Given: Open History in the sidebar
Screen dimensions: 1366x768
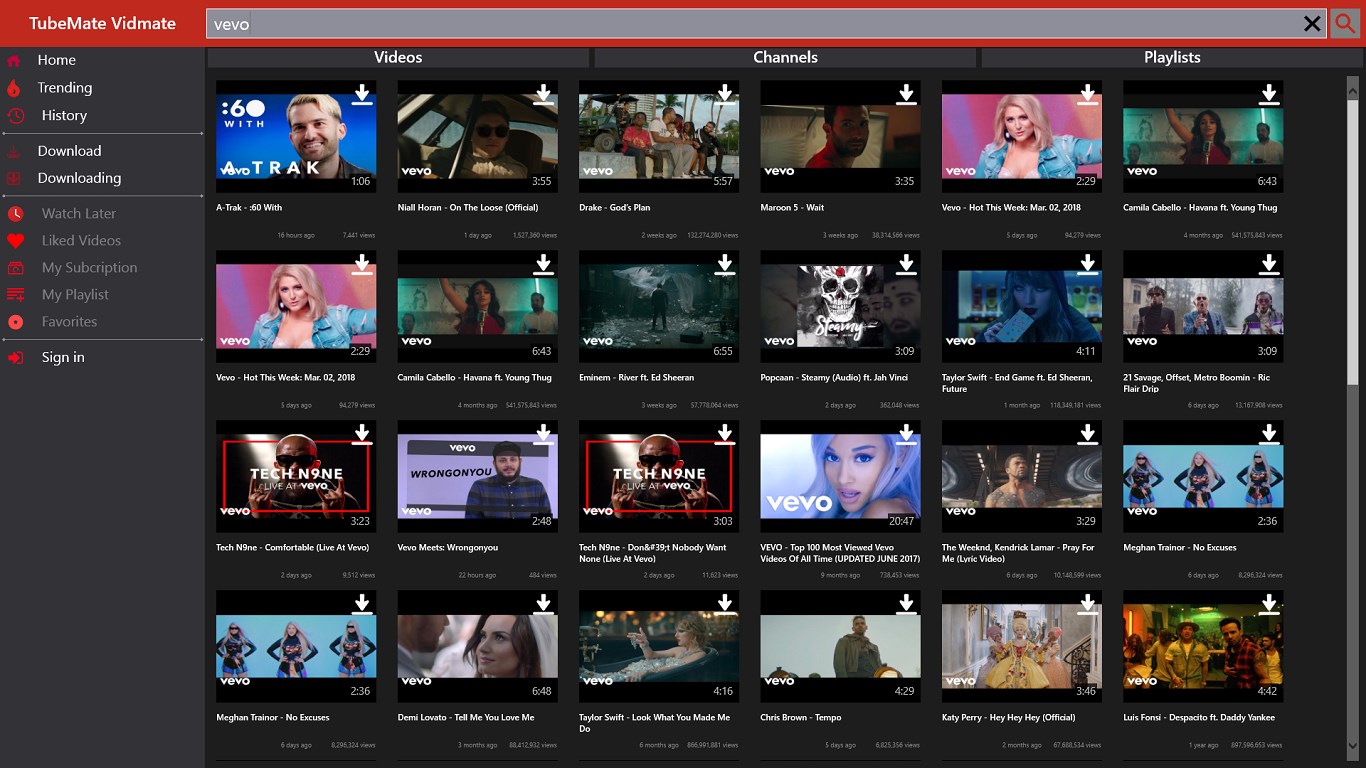Looking at the screenshot, I should pyautogui.click(x=64, y=116).
